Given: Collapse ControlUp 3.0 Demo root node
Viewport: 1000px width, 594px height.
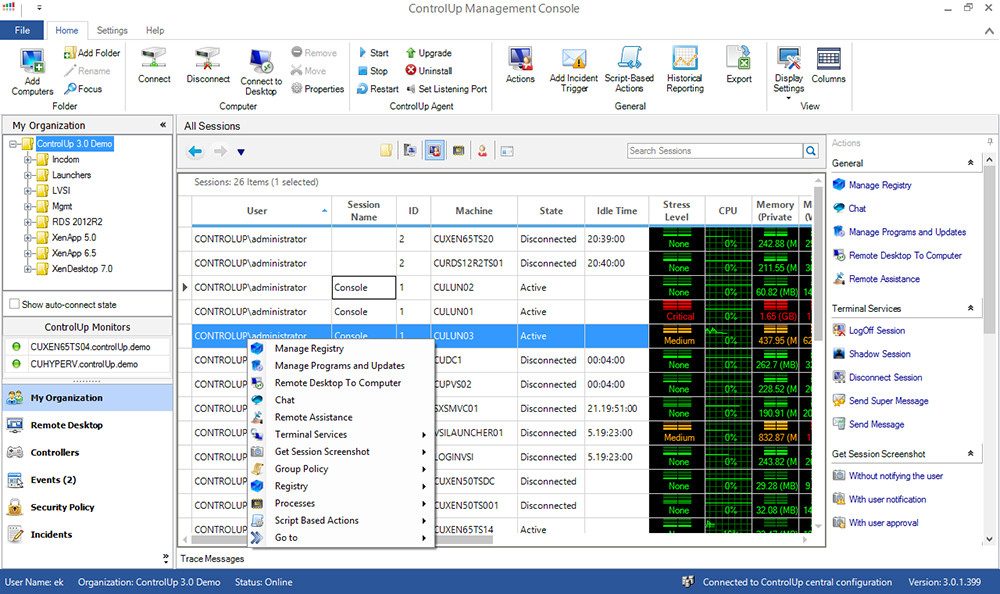Looking at the screenshot, I should click(x=13, y=144).
